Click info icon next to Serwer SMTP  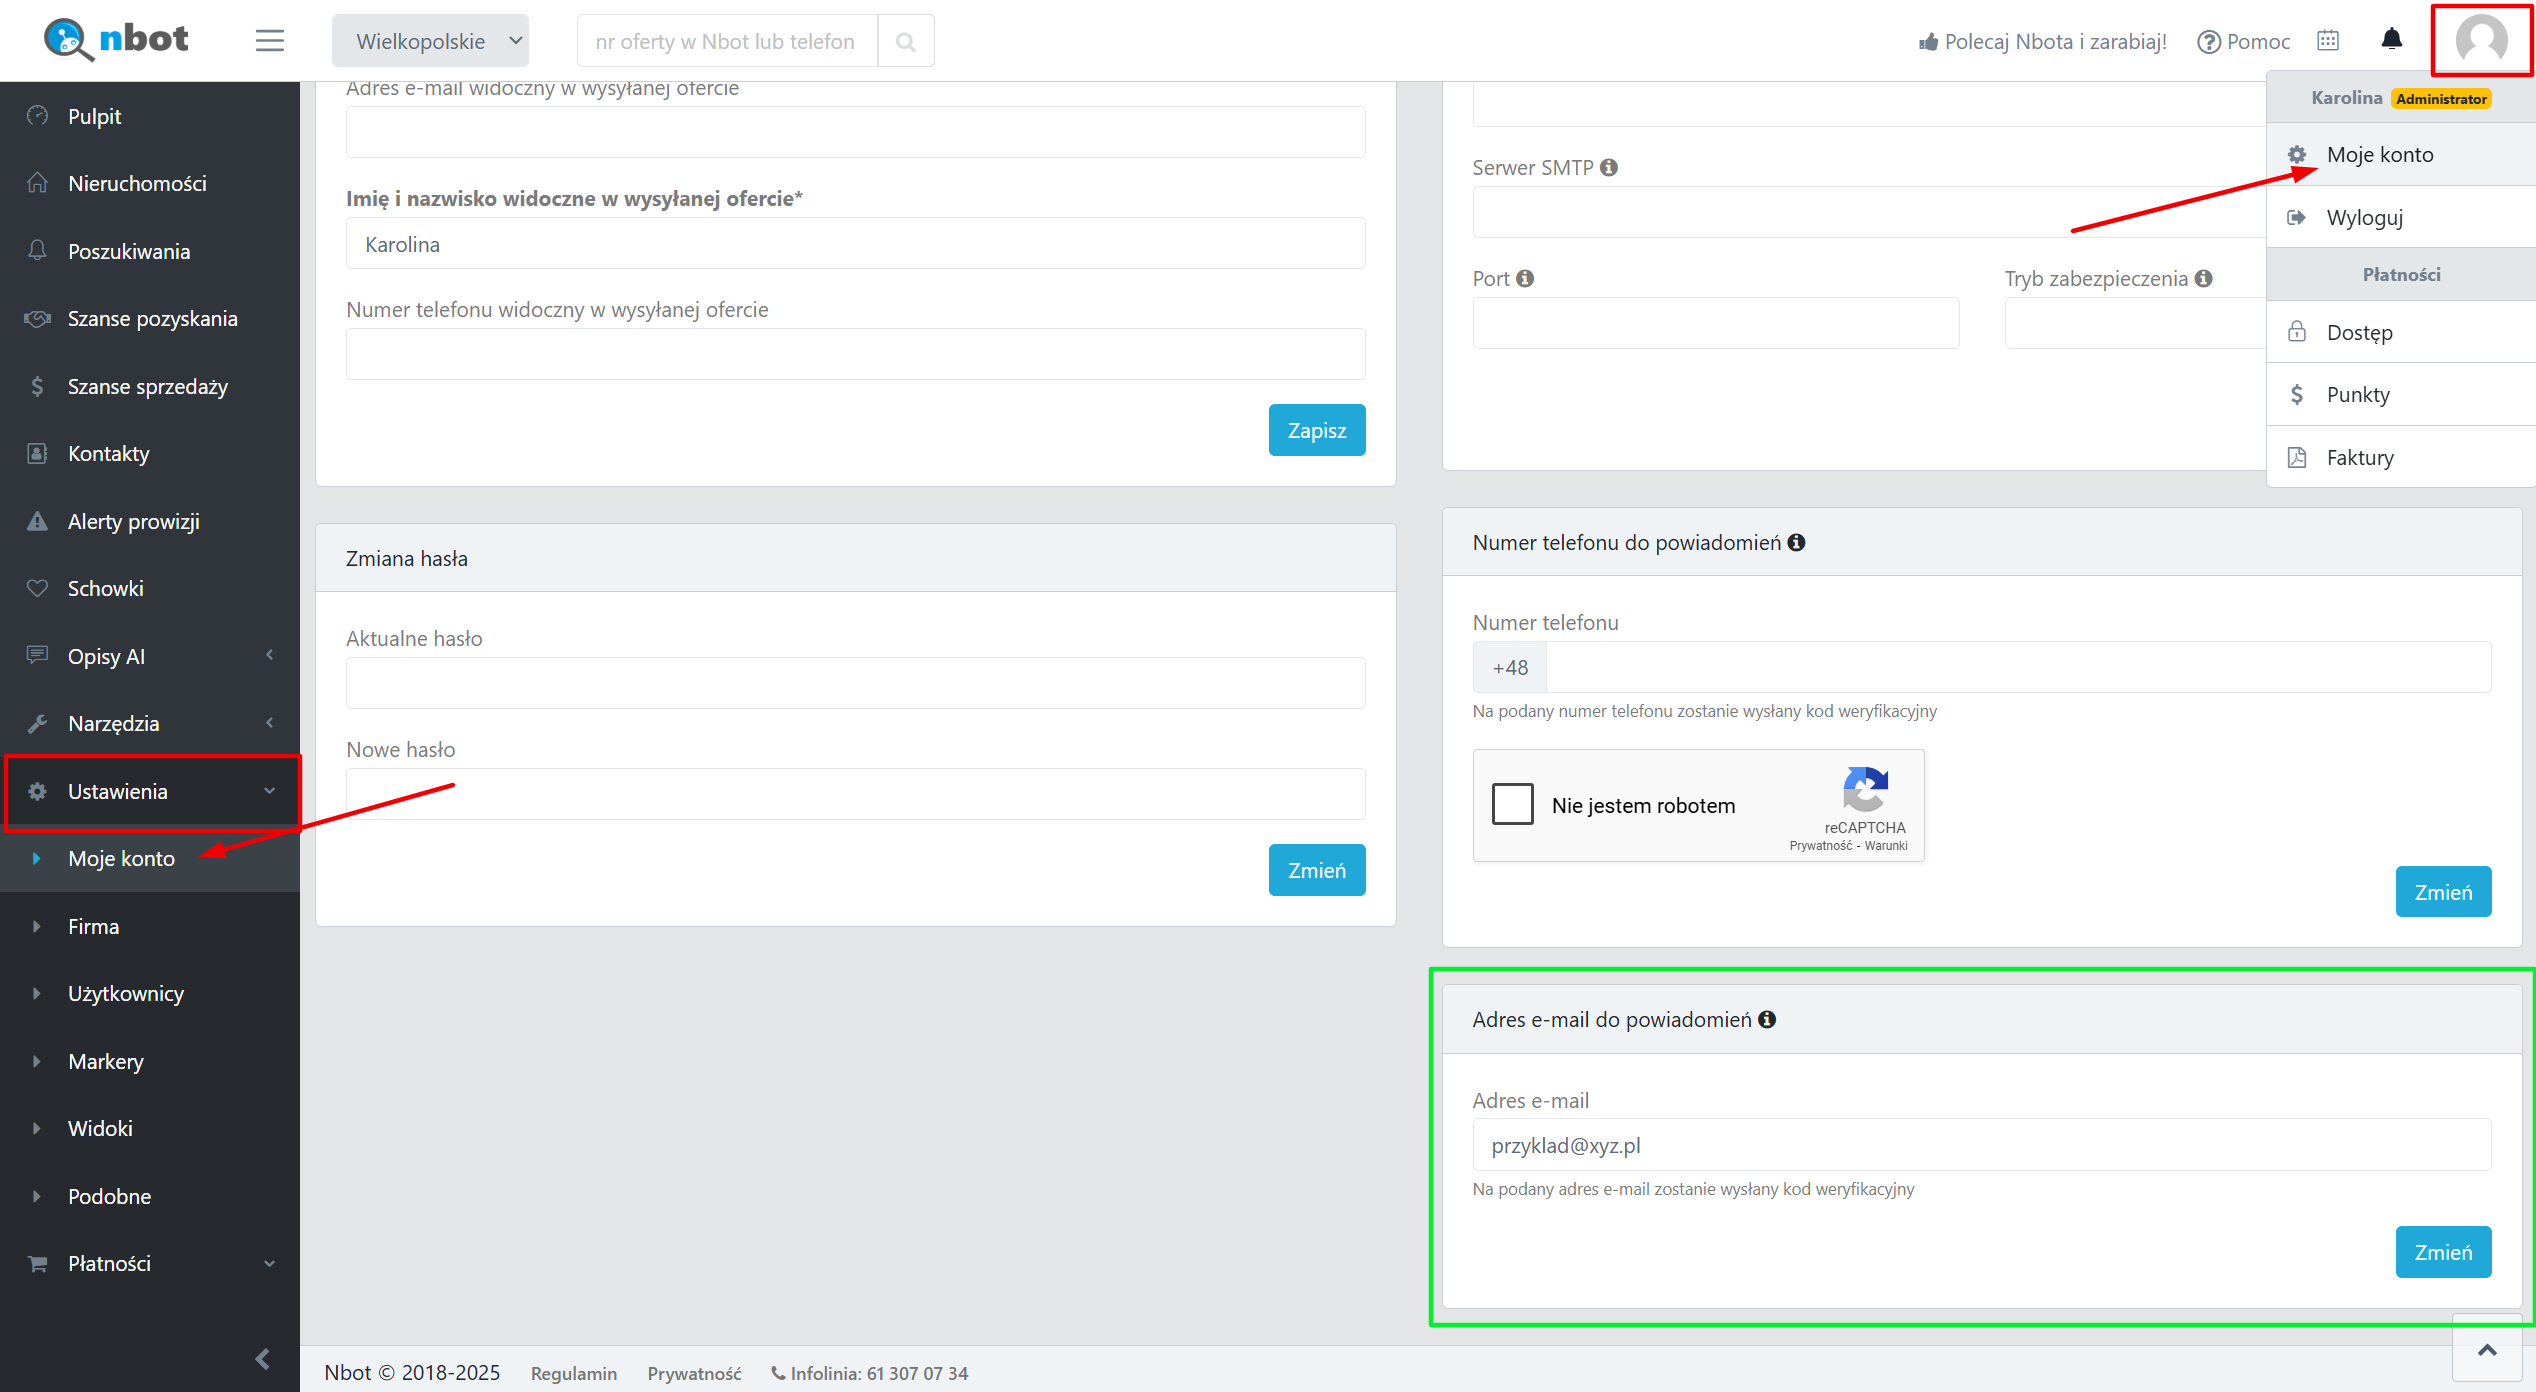(1609, 168)
